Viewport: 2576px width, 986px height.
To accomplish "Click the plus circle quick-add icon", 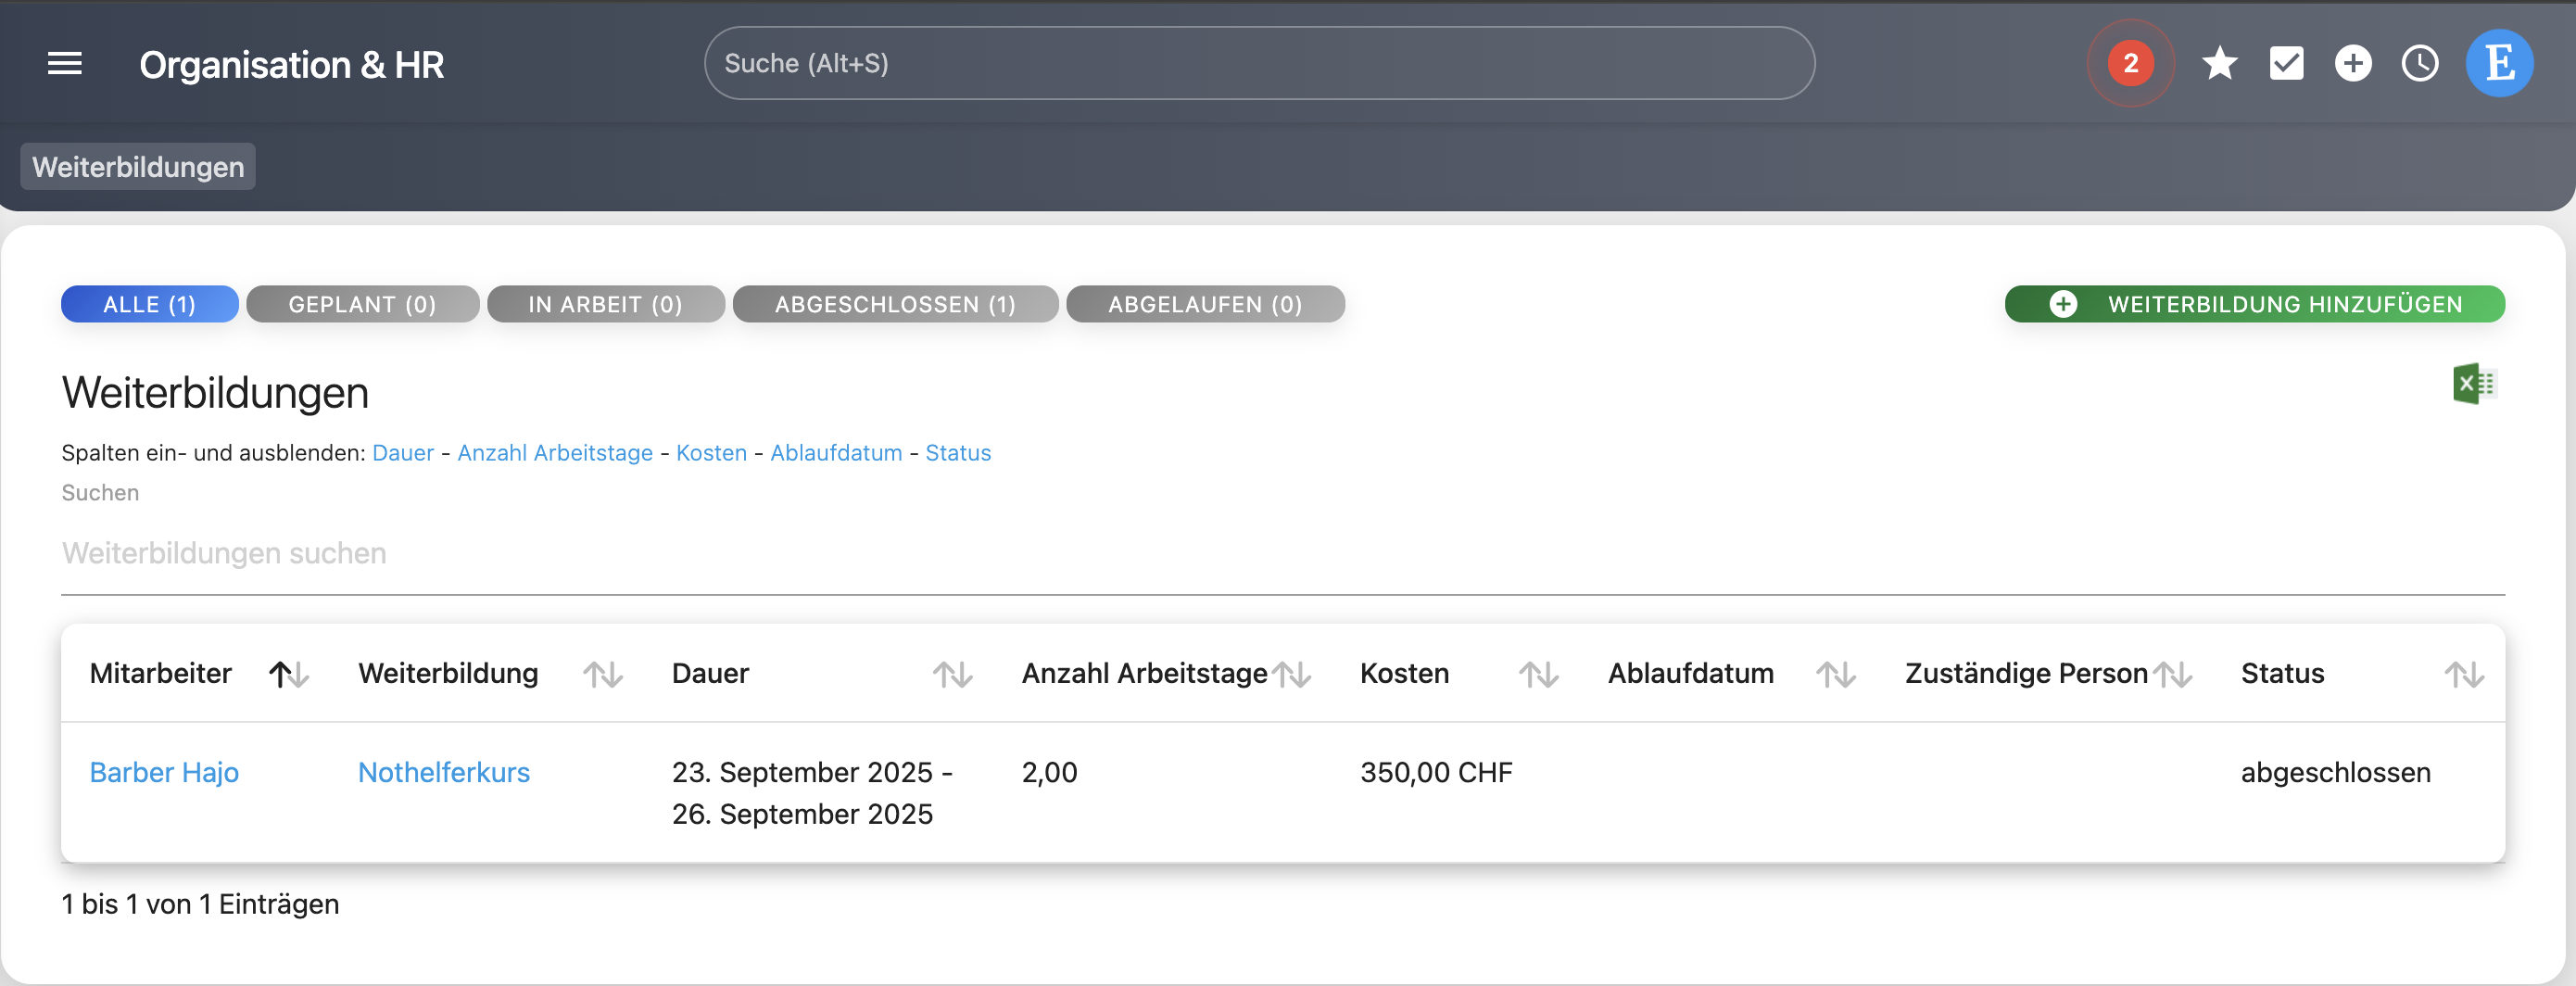I will click(2352, 64).
